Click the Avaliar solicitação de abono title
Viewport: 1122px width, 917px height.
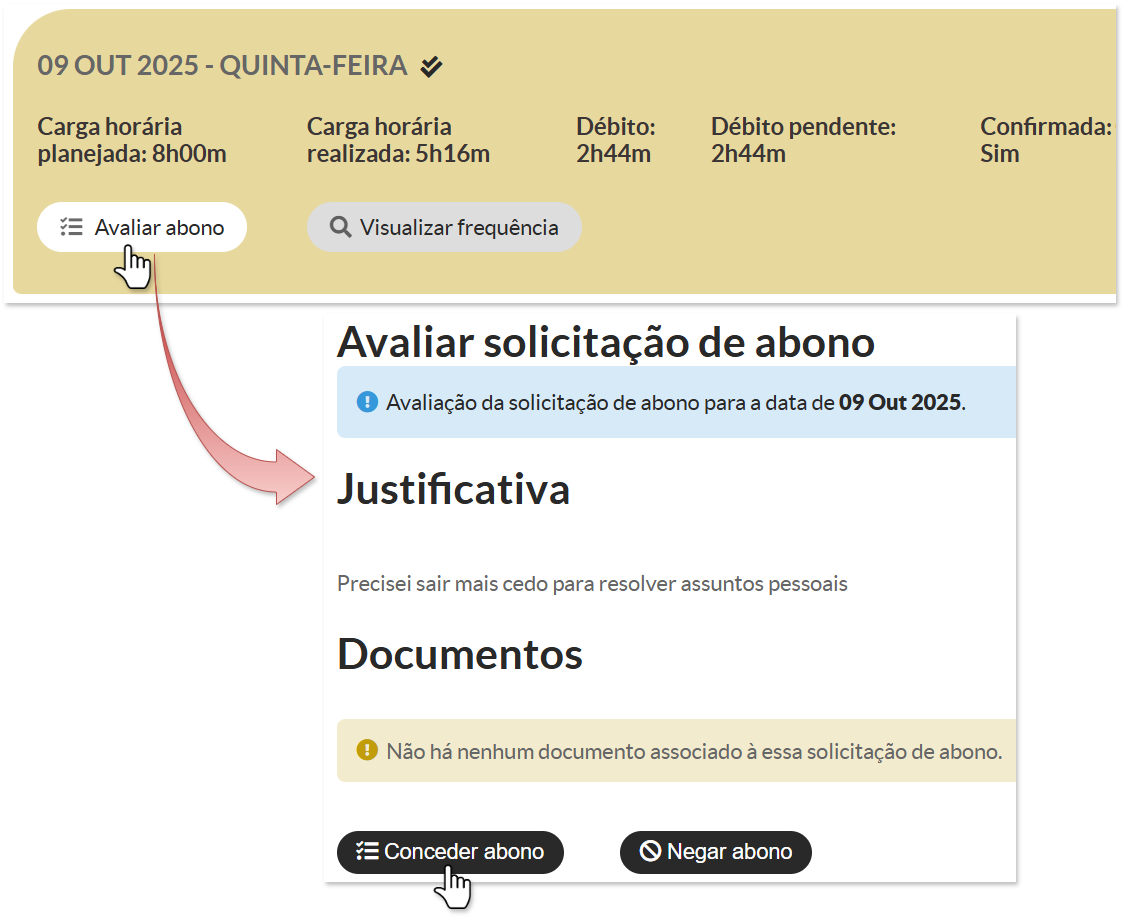(x=605, y=342)
